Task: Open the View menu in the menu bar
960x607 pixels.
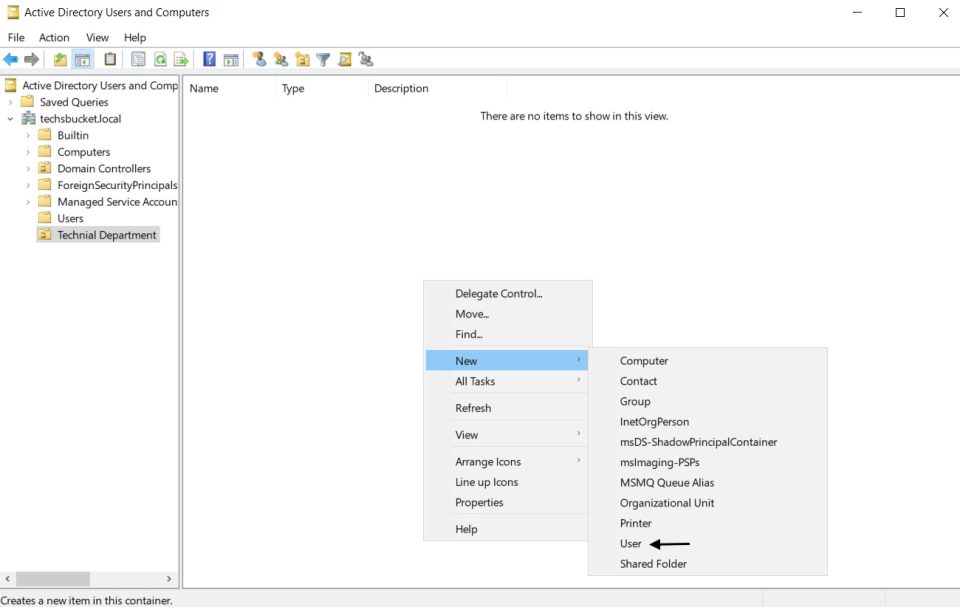Action: point(97,37)
